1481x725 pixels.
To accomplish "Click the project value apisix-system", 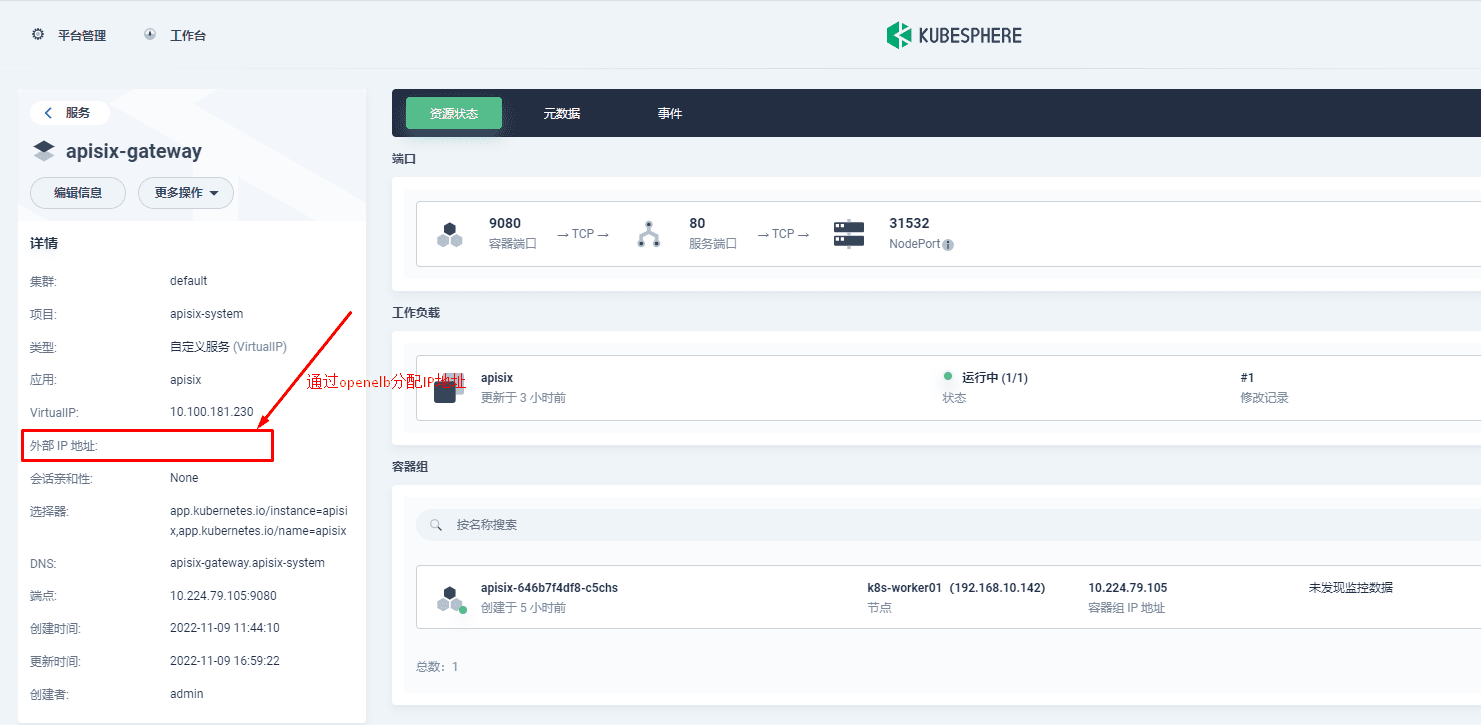I will click(206, 314).
